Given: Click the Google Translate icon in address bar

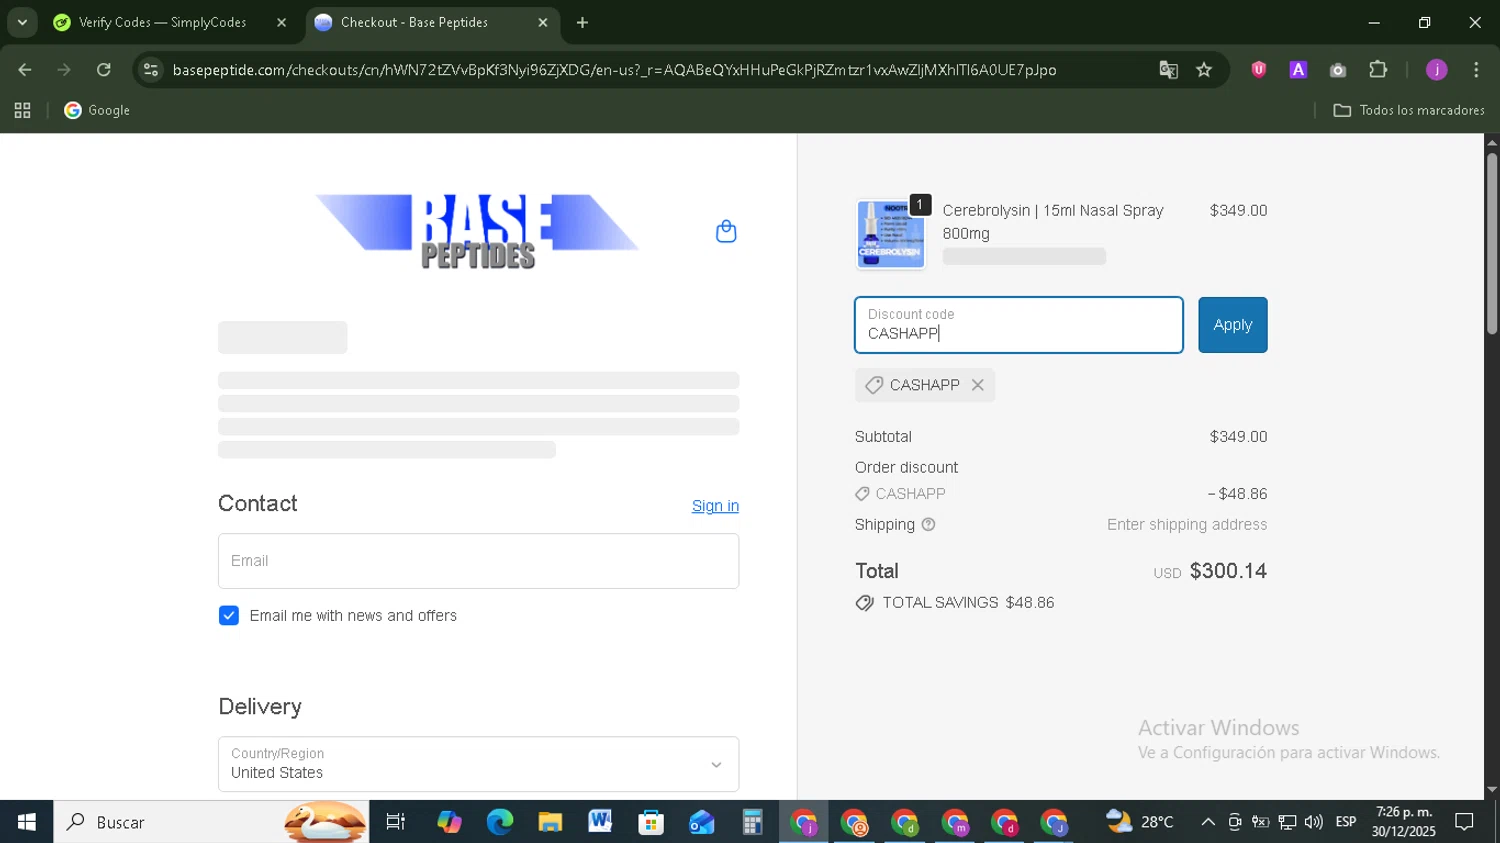Looking at the screenshot, I should coord(1168,70).
